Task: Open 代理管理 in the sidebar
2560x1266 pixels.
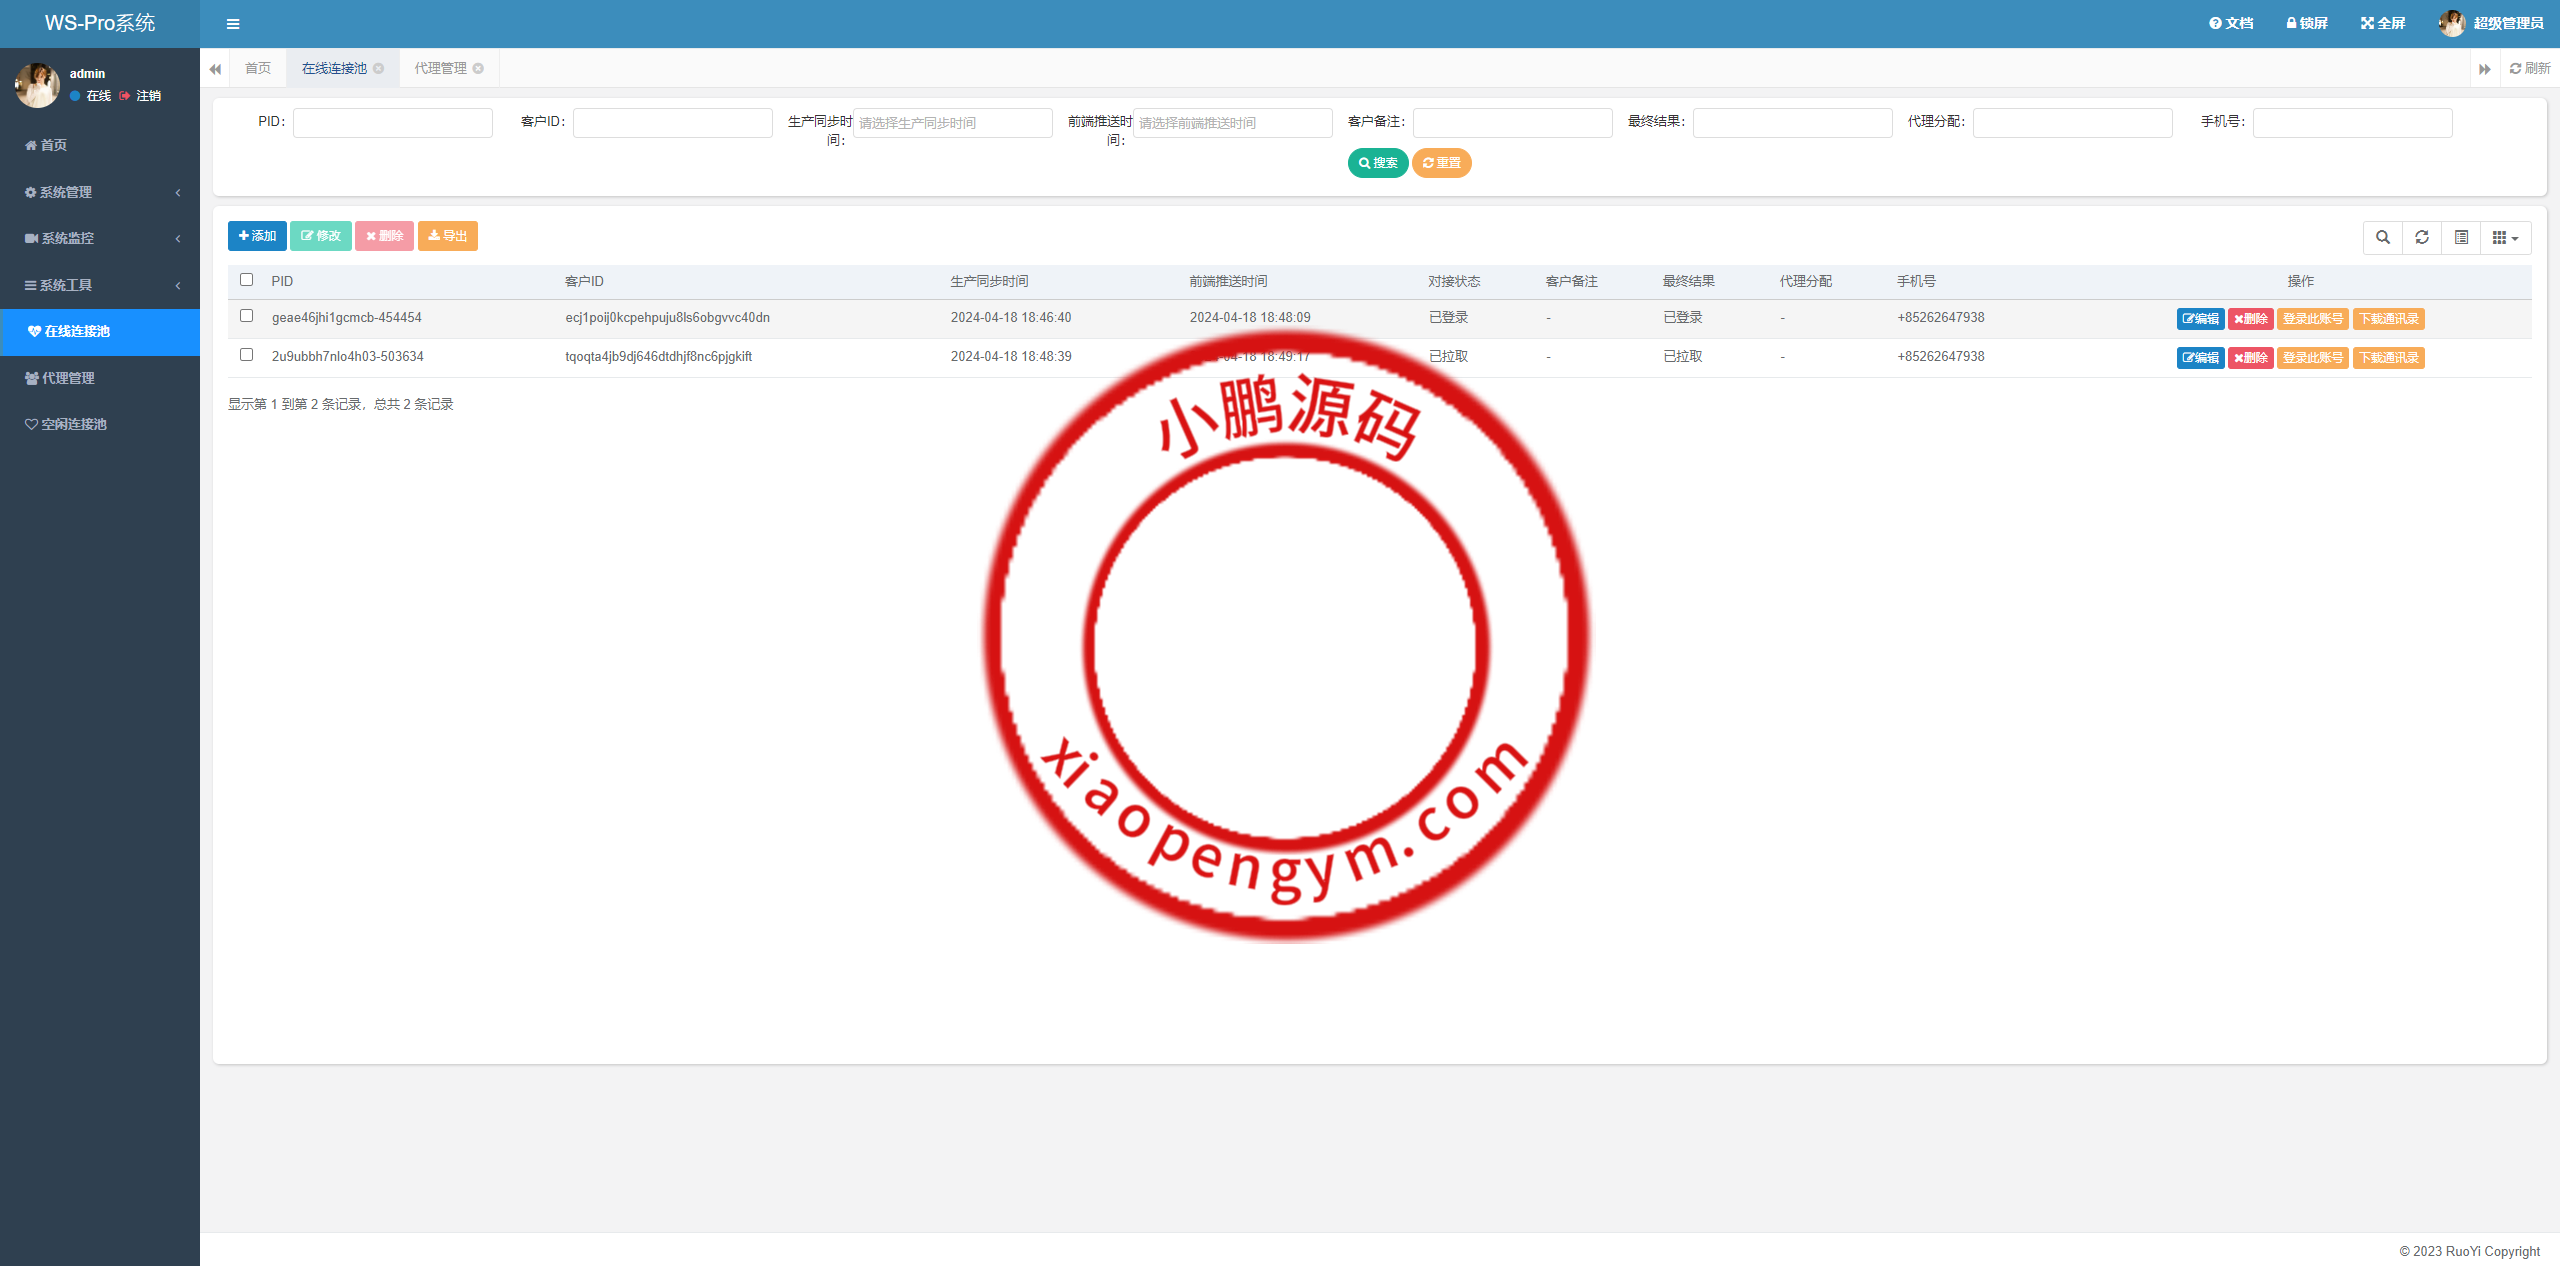Action: coord(68,378)
